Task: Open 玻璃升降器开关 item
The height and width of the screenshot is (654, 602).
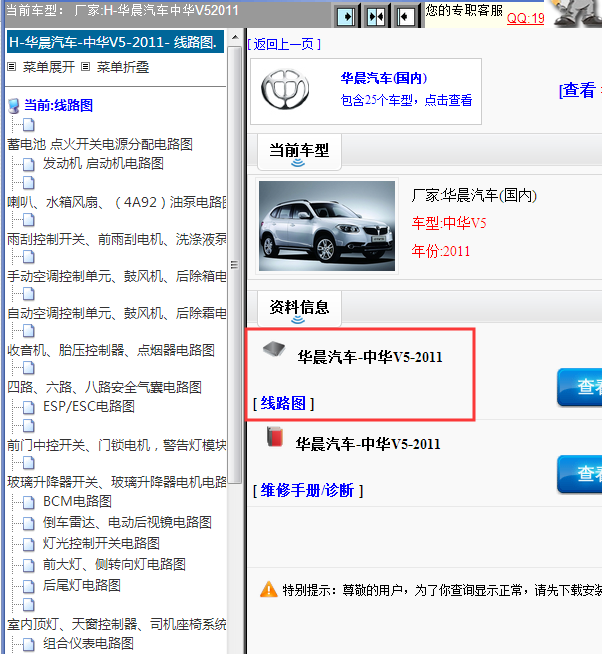Action: [117, 483]
